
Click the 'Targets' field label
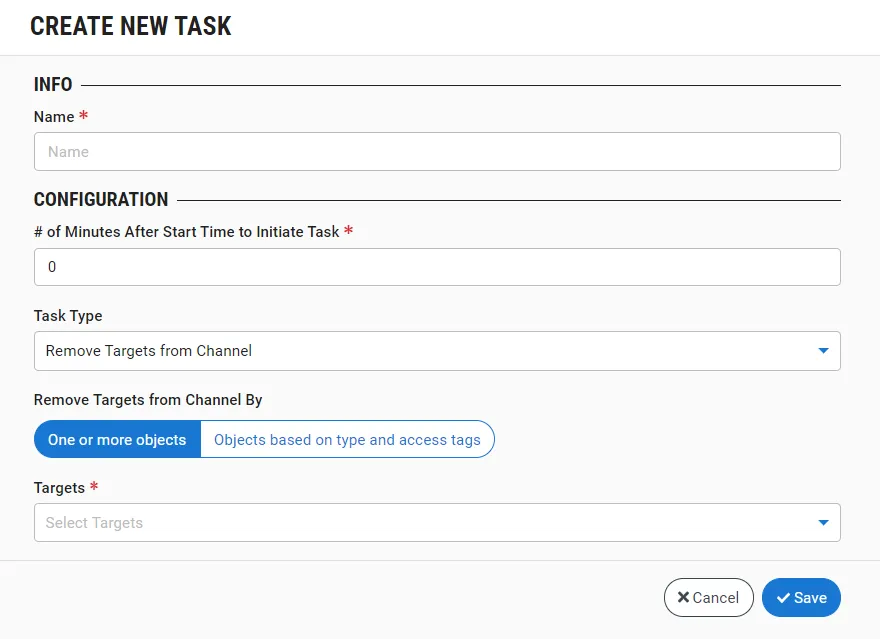tap(59, 488)
